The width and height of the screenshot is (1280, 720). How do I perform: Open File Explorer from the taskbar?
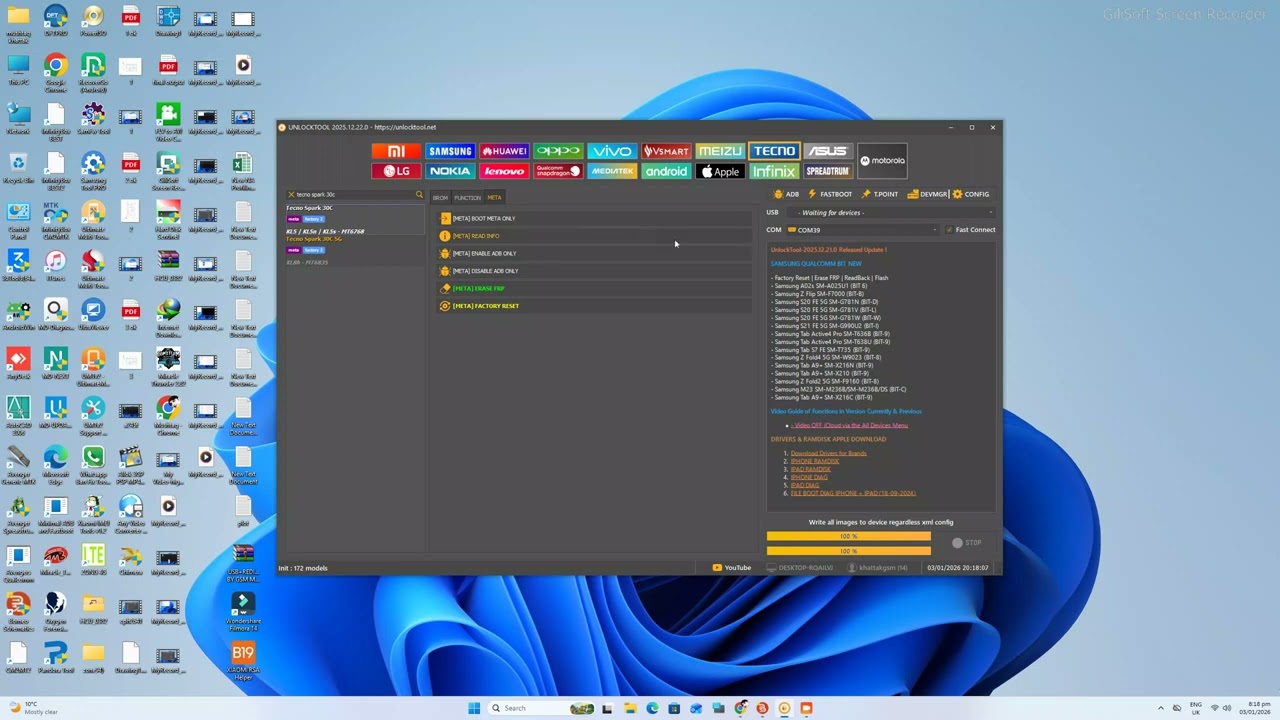point(630,708)
